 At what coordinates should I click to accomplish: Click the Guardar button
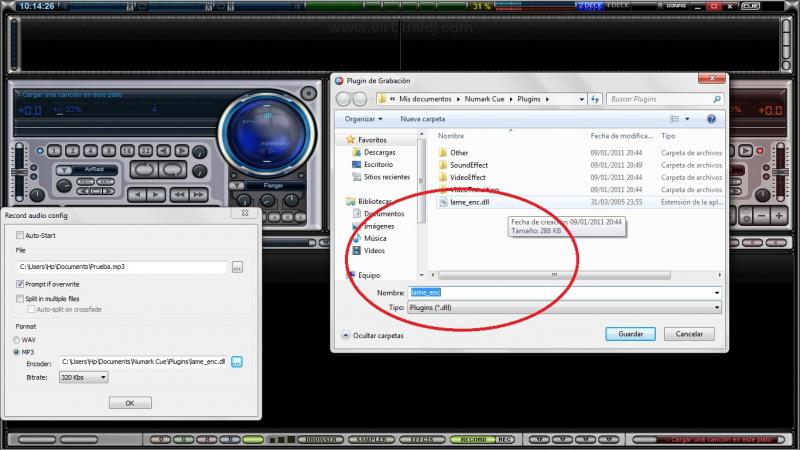631,334
